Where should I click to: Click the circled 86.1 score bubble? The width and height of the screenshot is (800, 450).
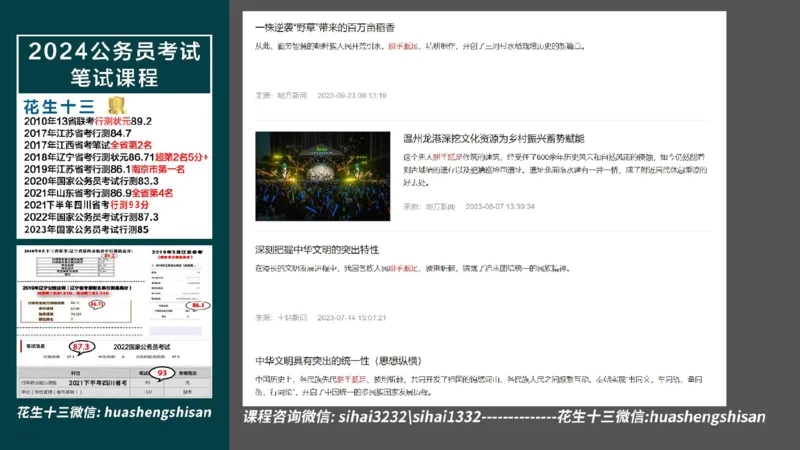click(x=198, y=306)
